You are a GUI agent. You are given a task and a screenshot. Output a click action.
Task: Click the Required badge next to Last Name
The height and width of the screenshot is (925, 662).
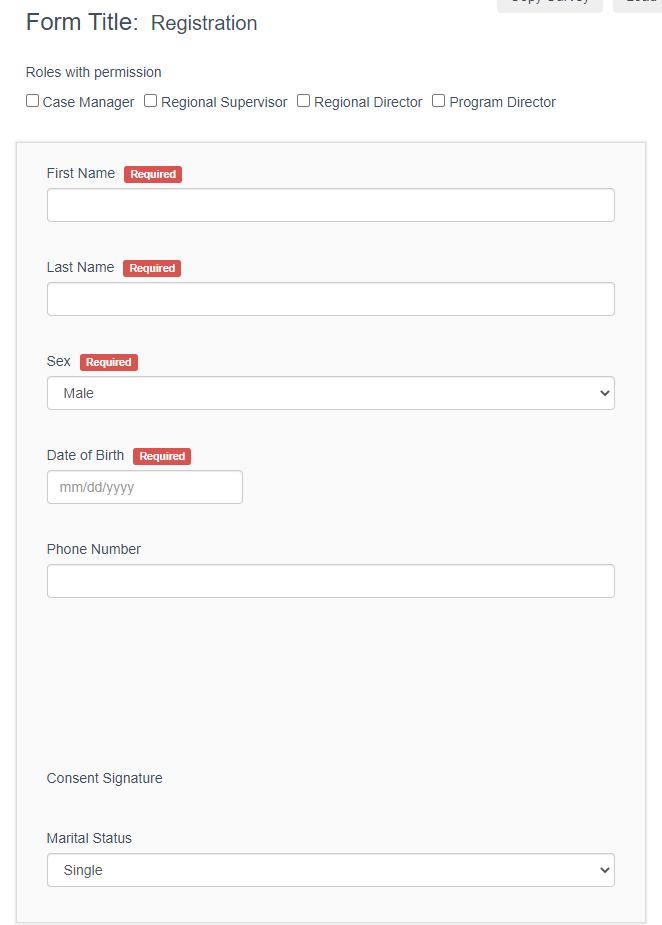click(152, 268)
